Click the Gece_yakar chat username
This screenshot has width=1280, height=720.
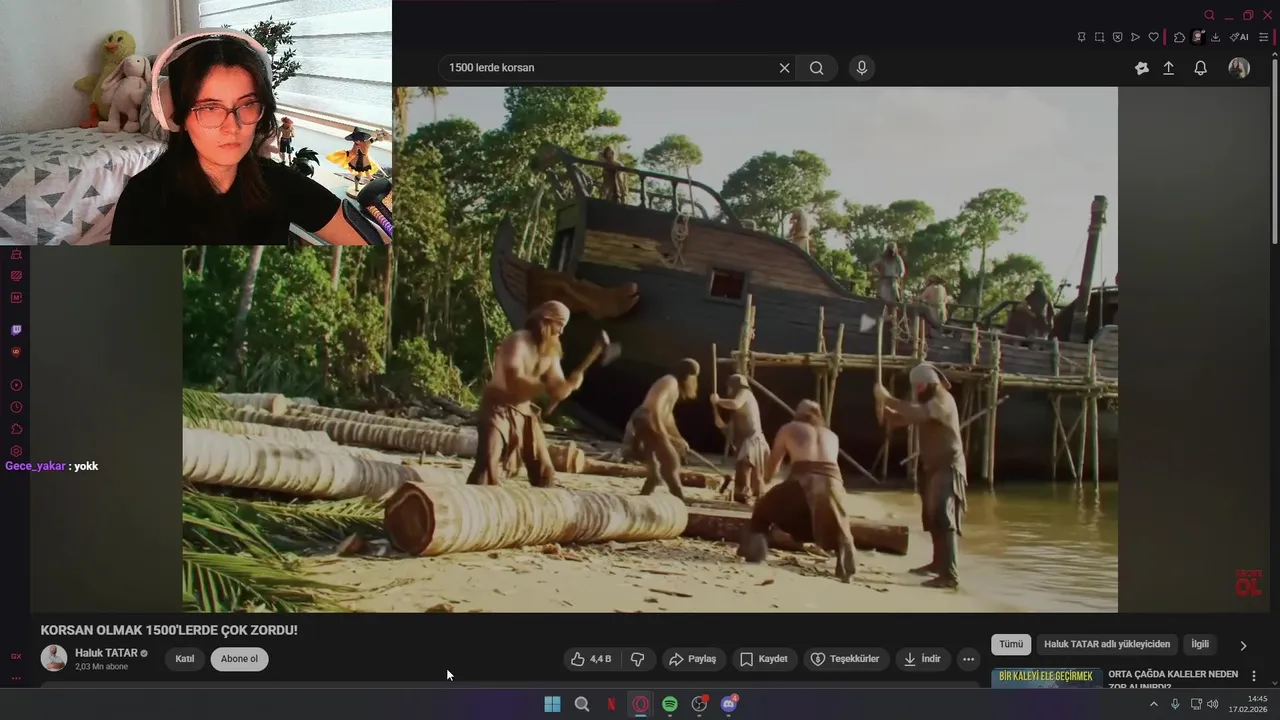[x=35, y=466]
